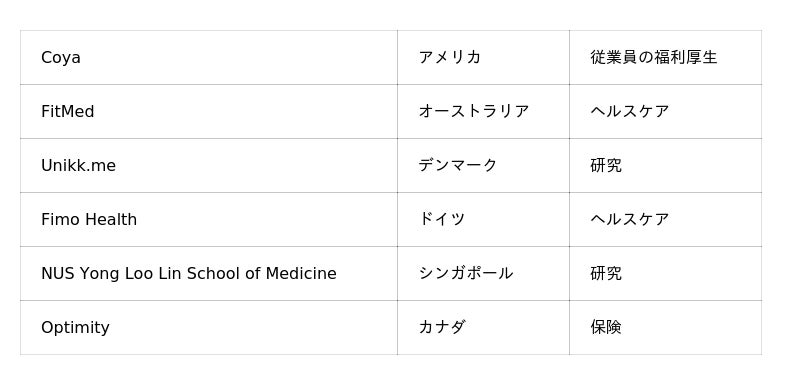
Task: Click the デンマーク country cell
Action: (483, 166)
